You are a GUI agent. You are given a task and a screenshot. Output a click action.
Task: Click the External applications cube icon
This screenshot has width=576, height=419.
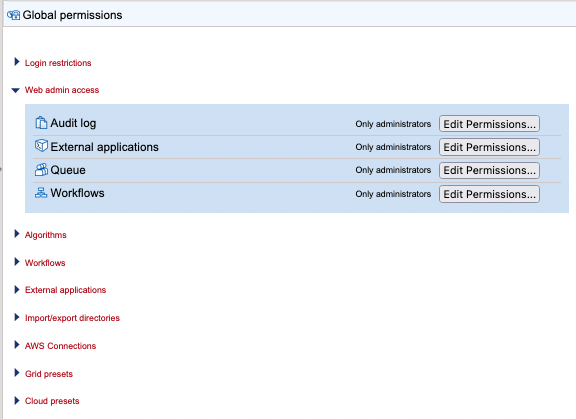pyautogui.click(x=41, y=146)
